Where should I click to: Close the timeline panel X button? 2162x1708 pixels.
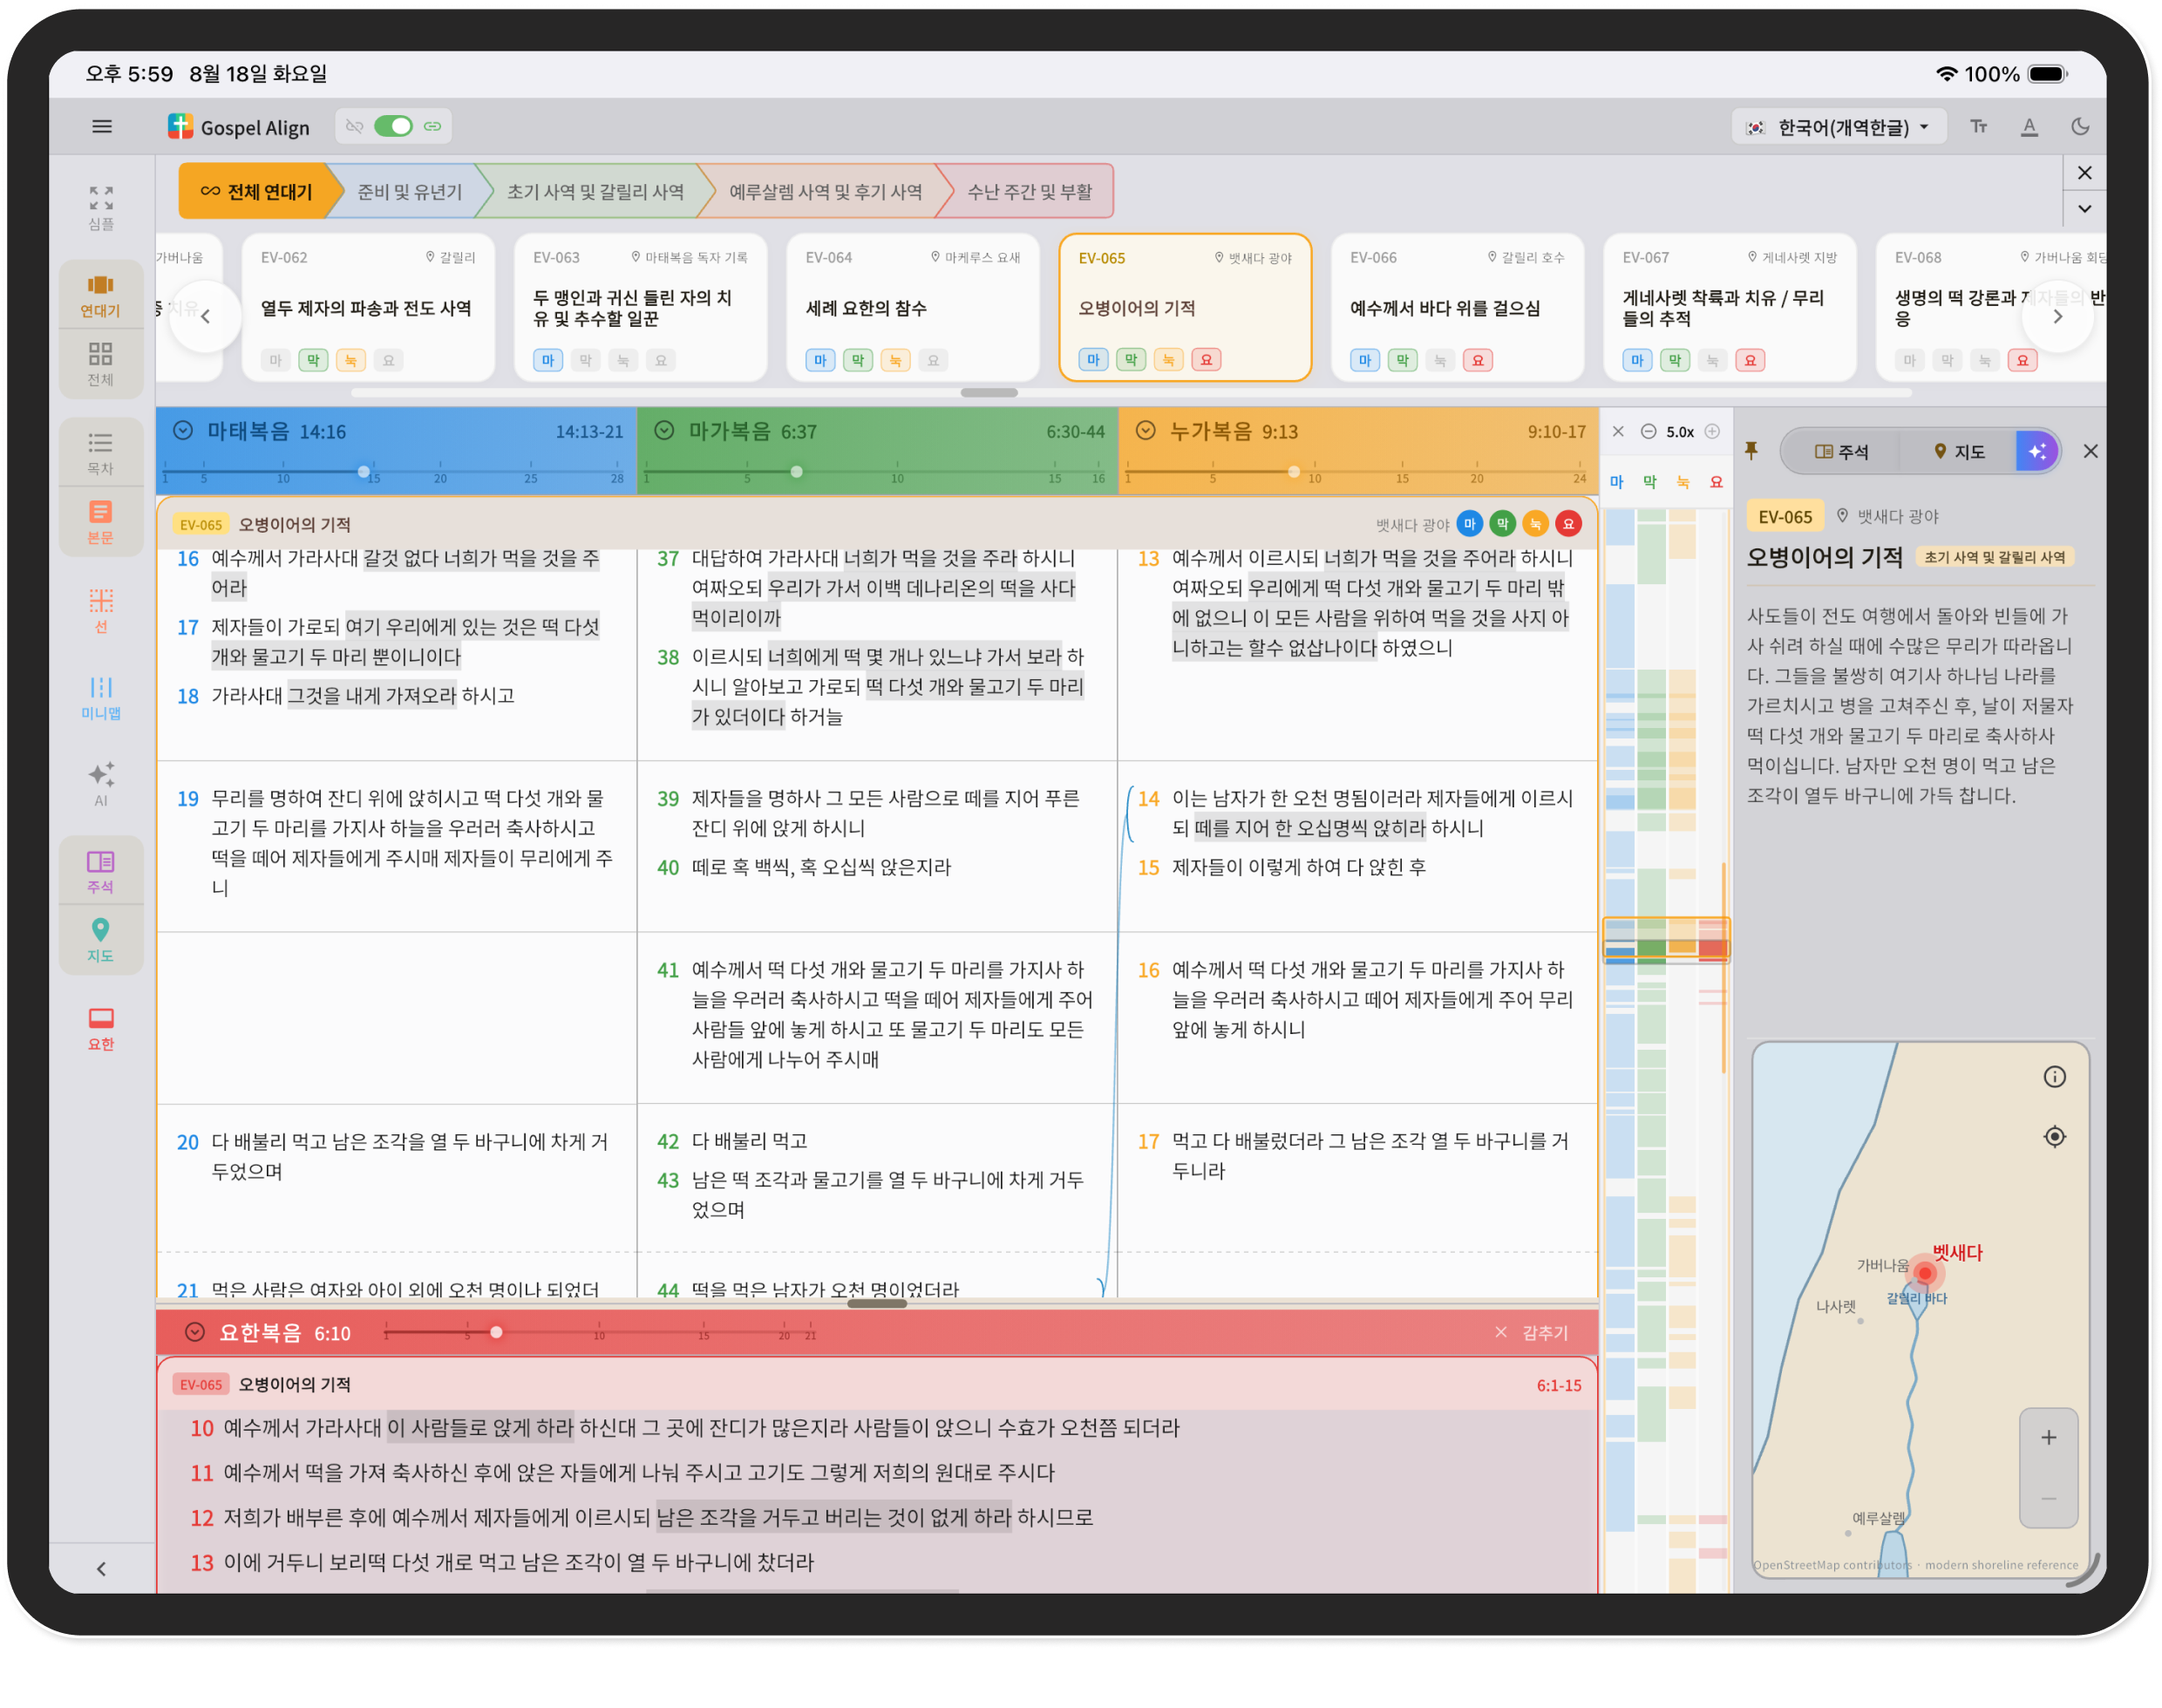[x=2084, y=173]
